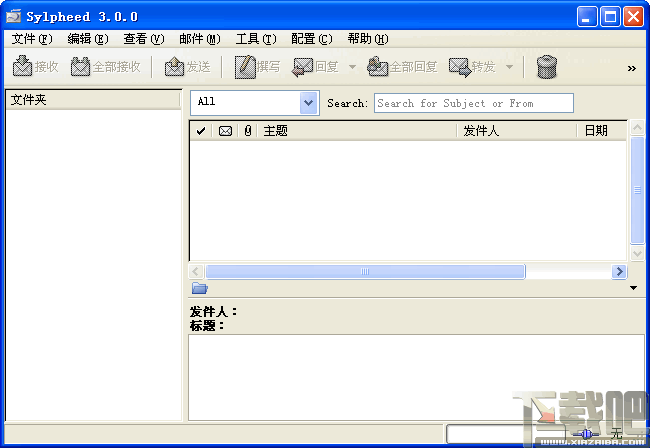Click the trash can delete icon

547,67
